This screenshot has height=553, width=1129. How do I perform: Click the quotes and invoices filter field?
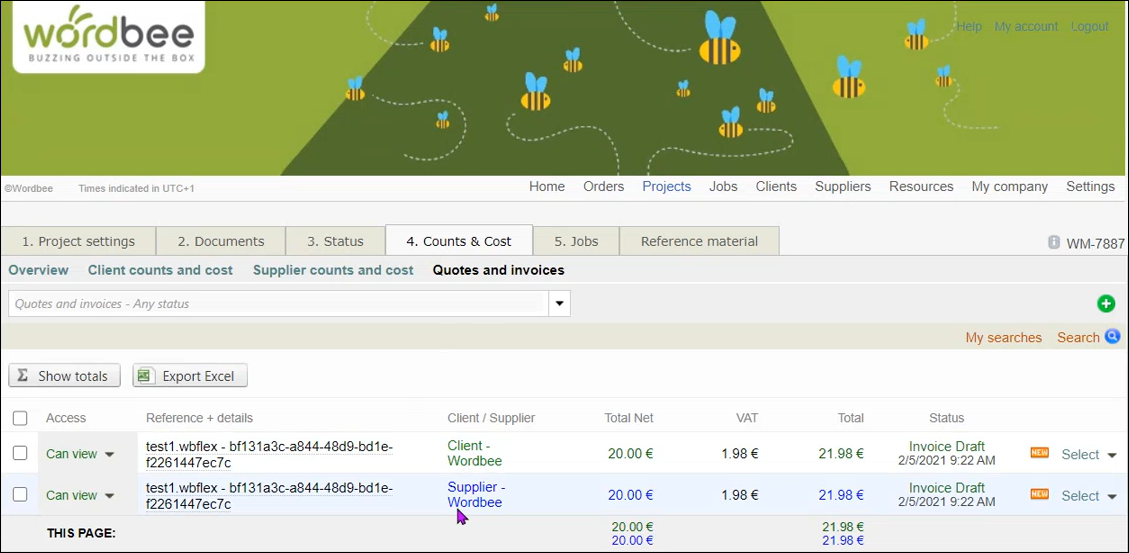pos(278,304)
